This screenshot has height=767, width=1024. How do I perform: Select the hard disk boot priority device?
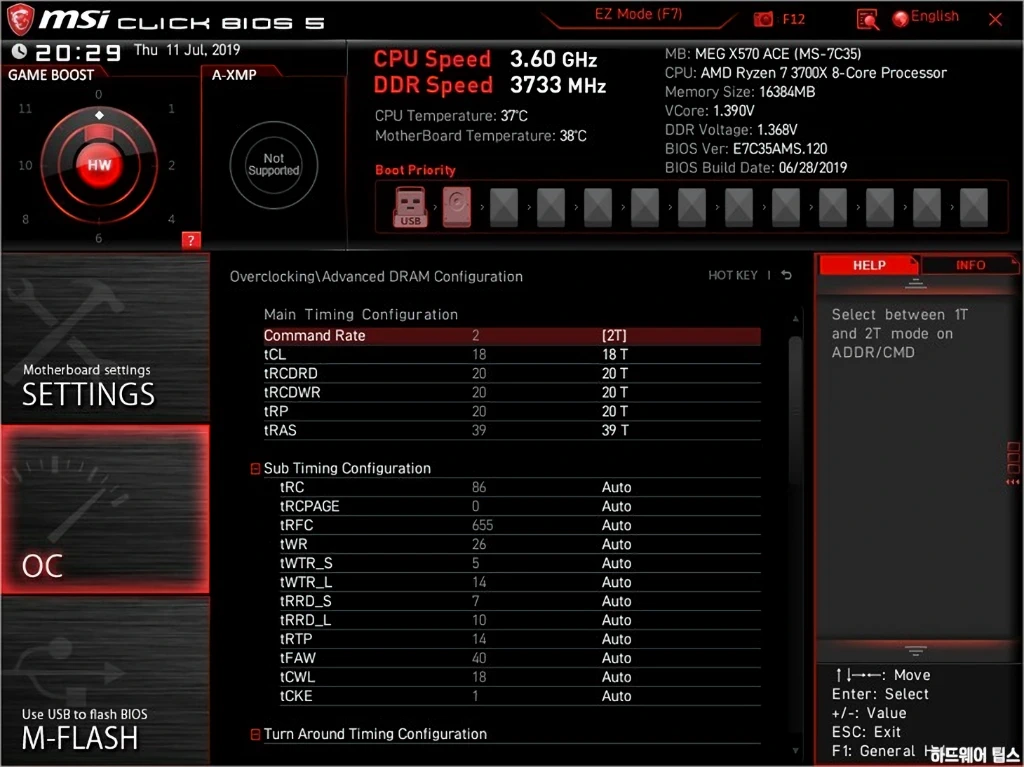tap(456, 206)
